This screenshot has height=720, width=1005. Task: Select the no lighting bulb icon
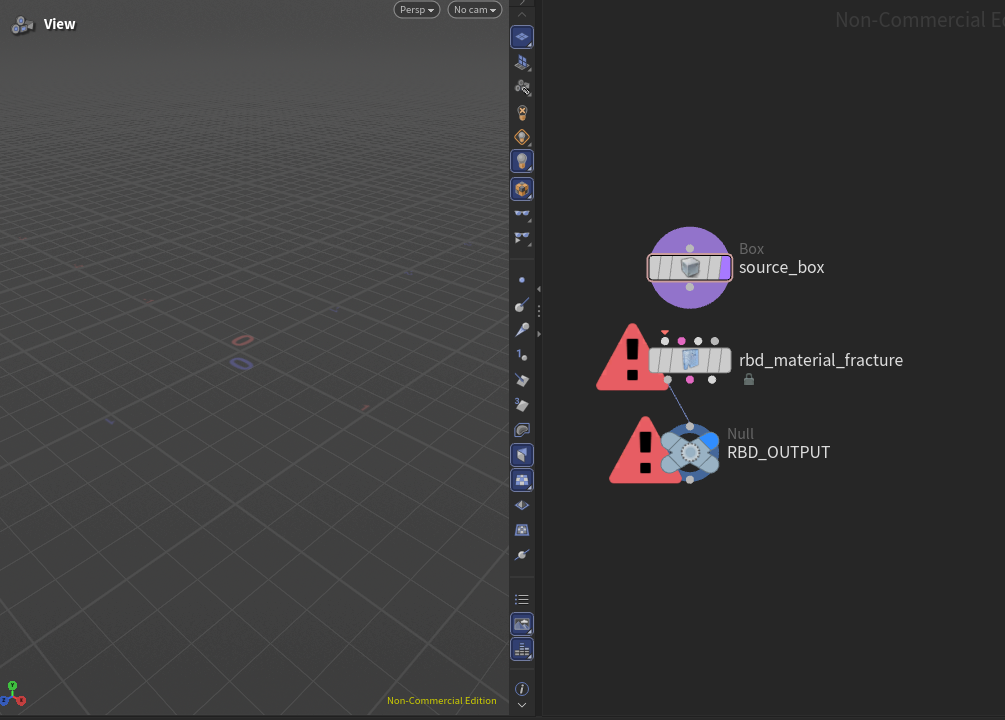coord(522,113)
